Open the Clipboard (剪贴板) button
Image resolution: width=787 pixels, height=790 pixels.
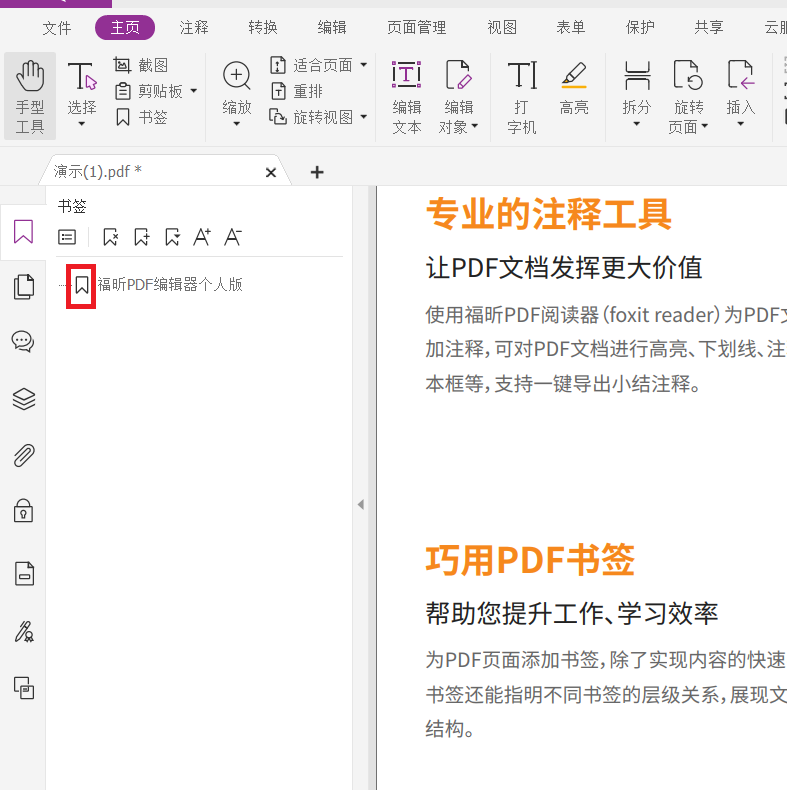point(149,91)
